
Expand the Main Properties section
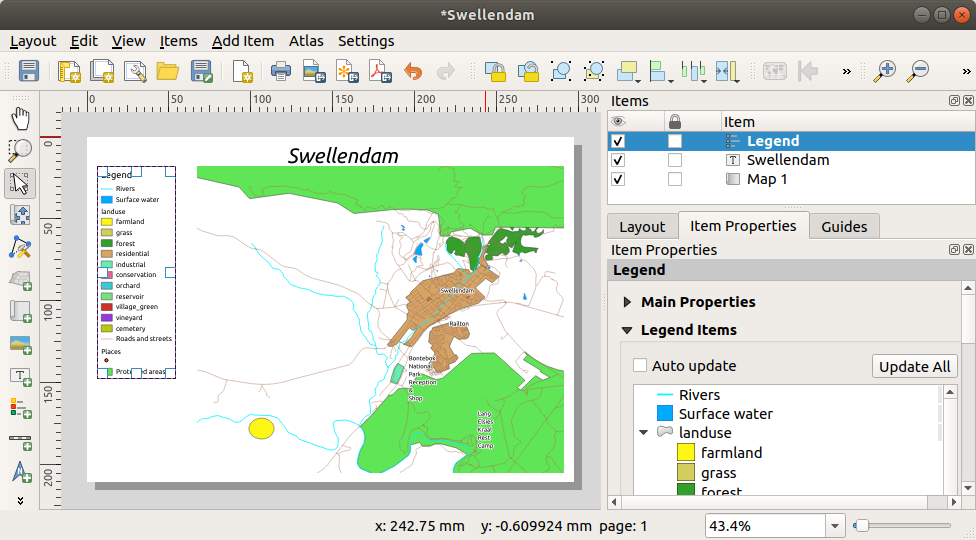(627, 302)
